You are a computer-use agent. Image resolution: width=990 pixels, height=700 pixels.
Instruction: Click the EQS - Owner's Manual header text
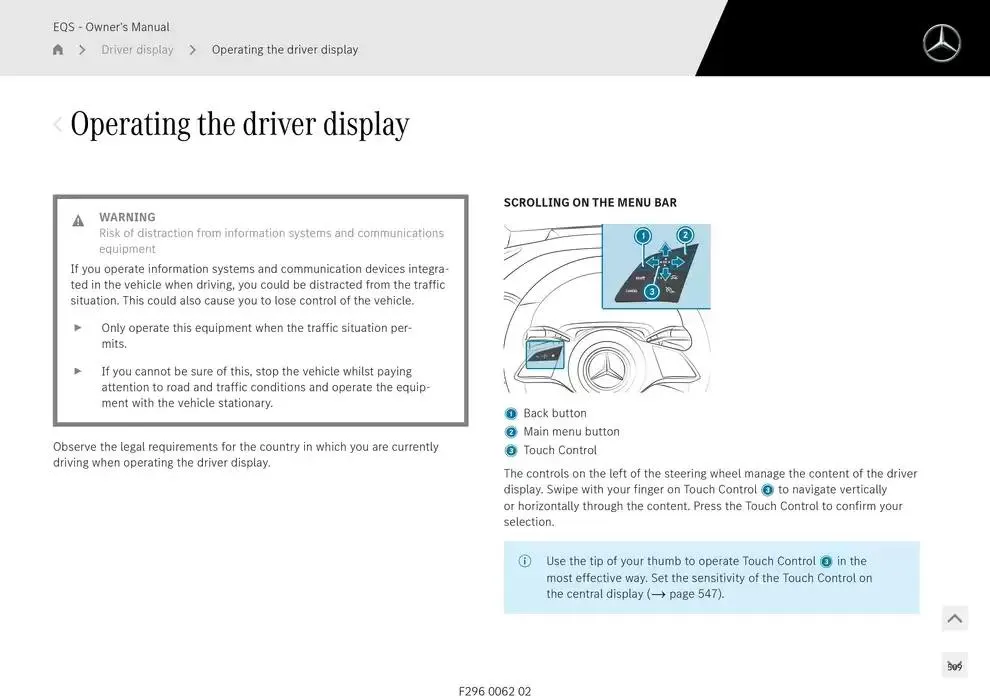pyautogui.click(x=110, y=26)
